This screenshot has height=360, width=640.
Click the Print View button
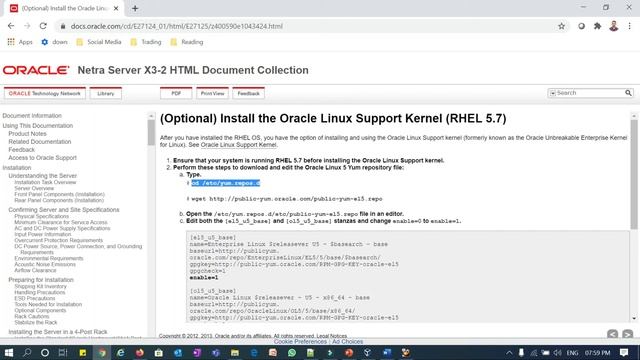tap(212, 93)
